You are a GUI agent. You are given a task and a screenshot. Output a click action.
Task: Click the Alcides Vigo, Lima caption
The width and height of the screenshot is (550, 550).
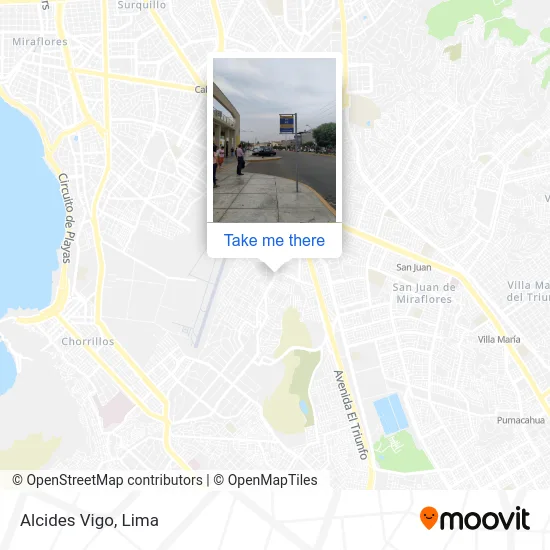click(x=89, y=520)
